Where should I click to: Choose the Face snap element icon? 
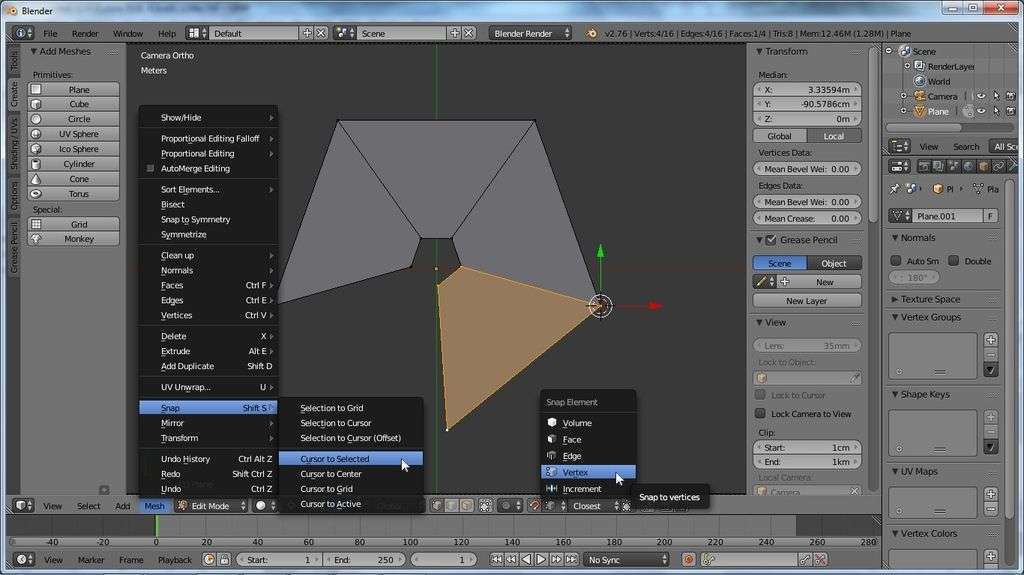tap(551, 439)
